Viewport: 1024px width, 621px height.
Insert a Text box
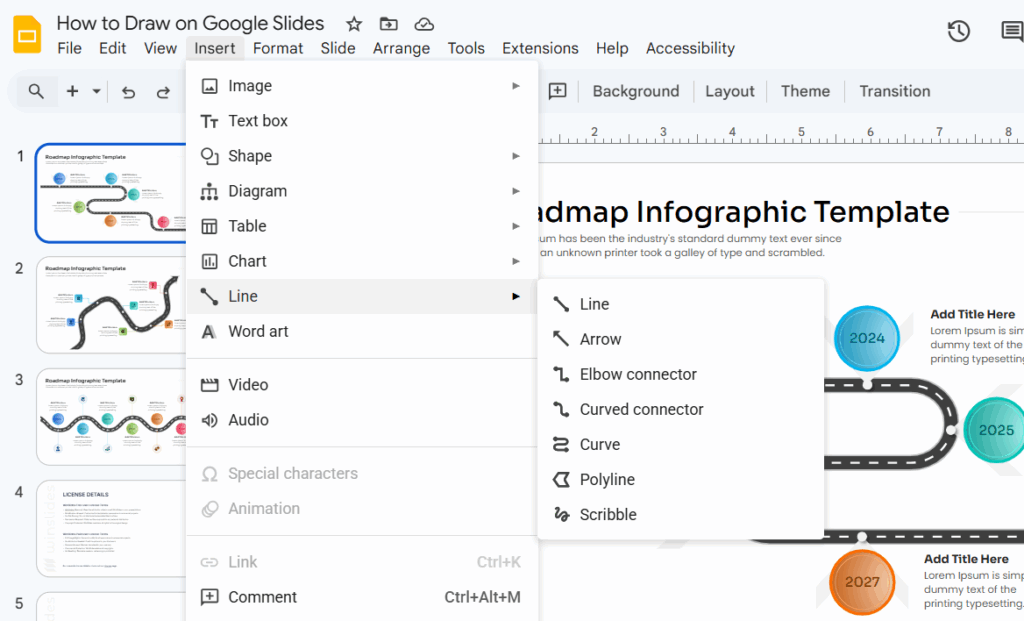pos(258,121)
